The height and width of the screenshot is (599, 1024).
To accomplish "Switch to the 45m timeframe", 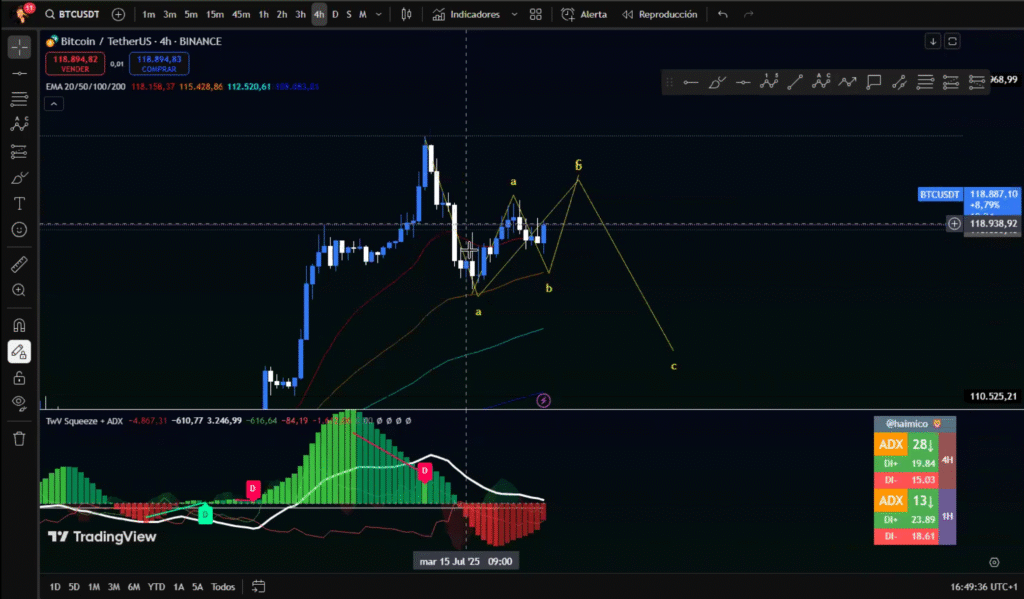I will pos(241,14).
